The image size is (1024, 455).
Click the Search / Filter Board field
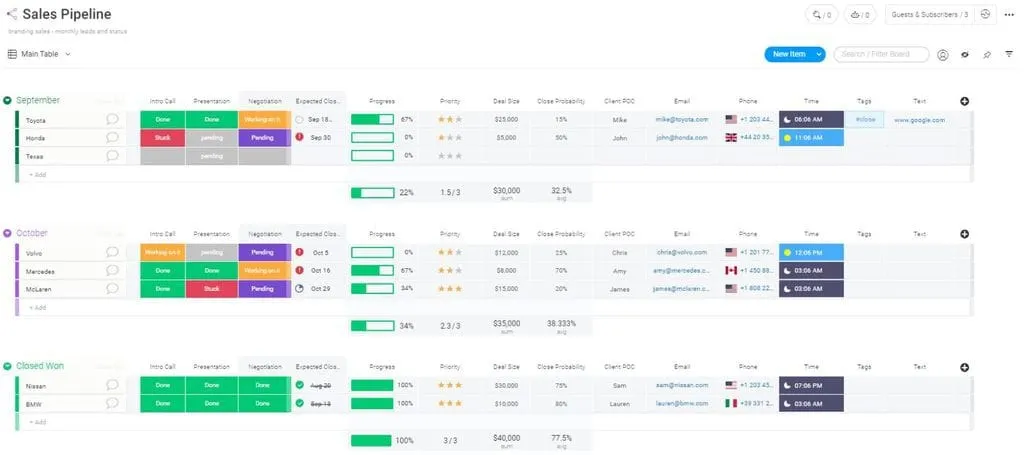coord(881,54)
